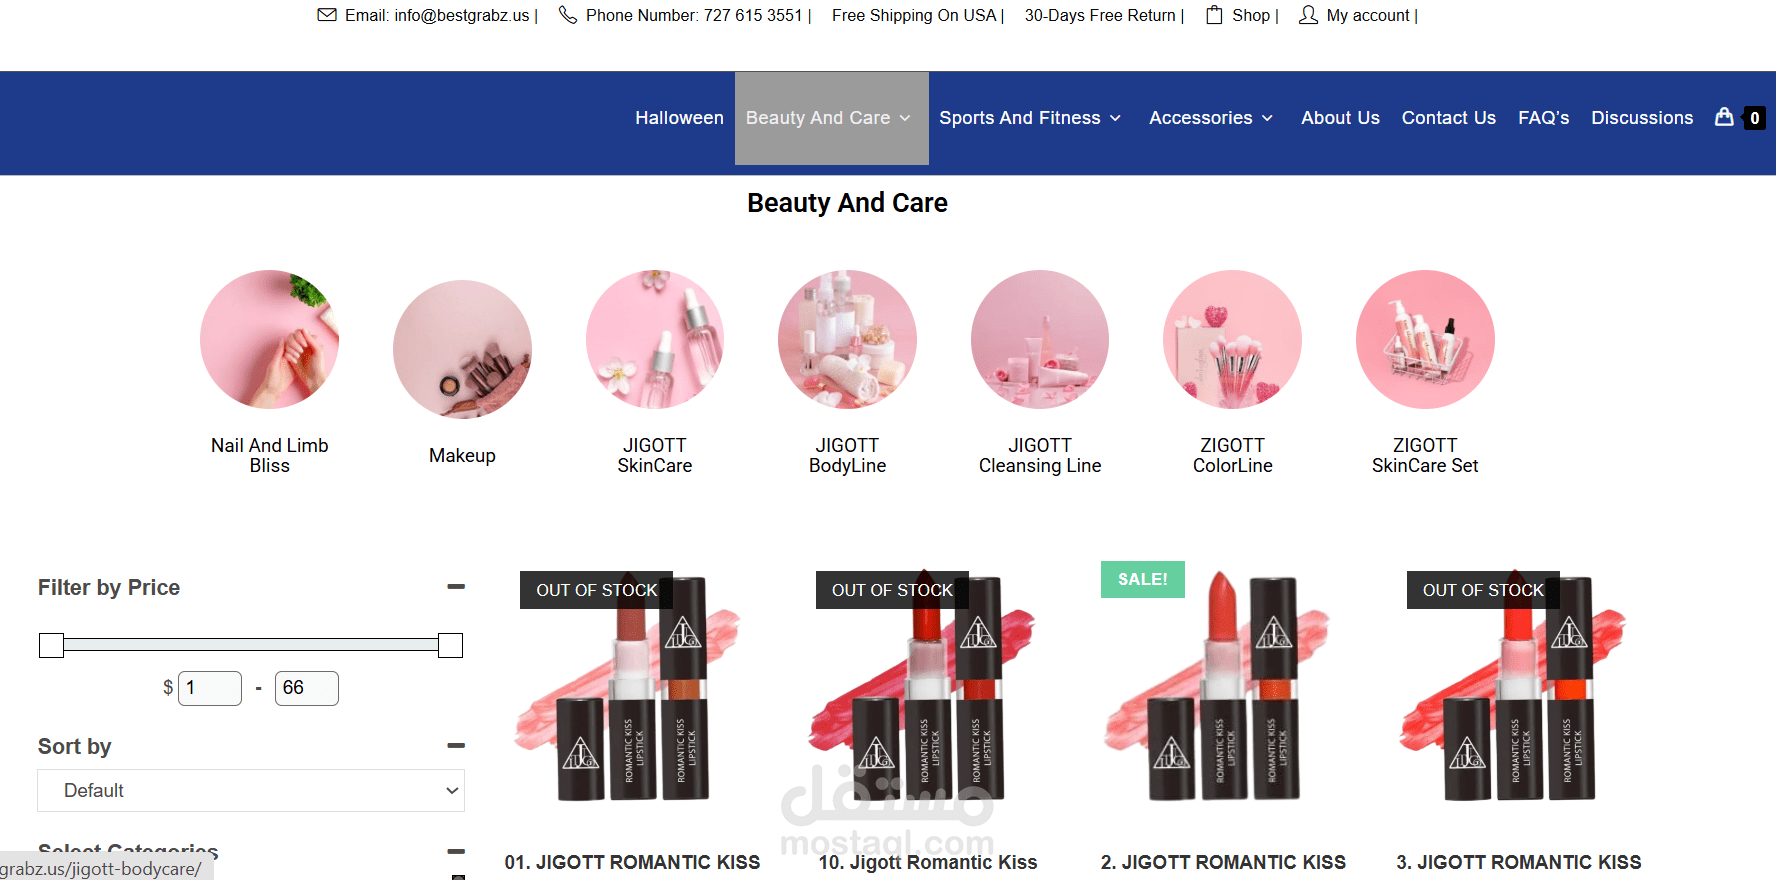Go to the Halloween menu item
1776x880 pixels.
tap(679, 118)
